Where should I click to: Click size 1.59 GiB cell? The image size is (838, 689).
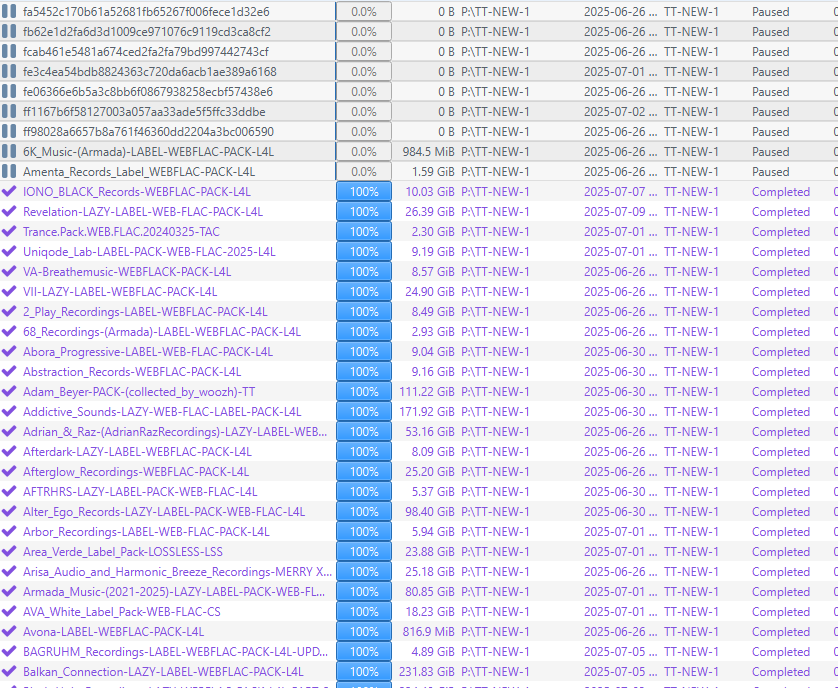(x=433, y=172)
